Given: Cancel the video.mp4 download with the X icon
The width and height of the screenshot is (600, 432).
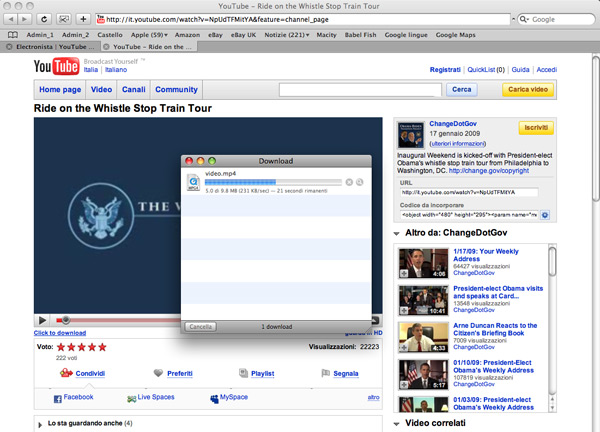Looking at the screenshot, I should tap(349, 182).
